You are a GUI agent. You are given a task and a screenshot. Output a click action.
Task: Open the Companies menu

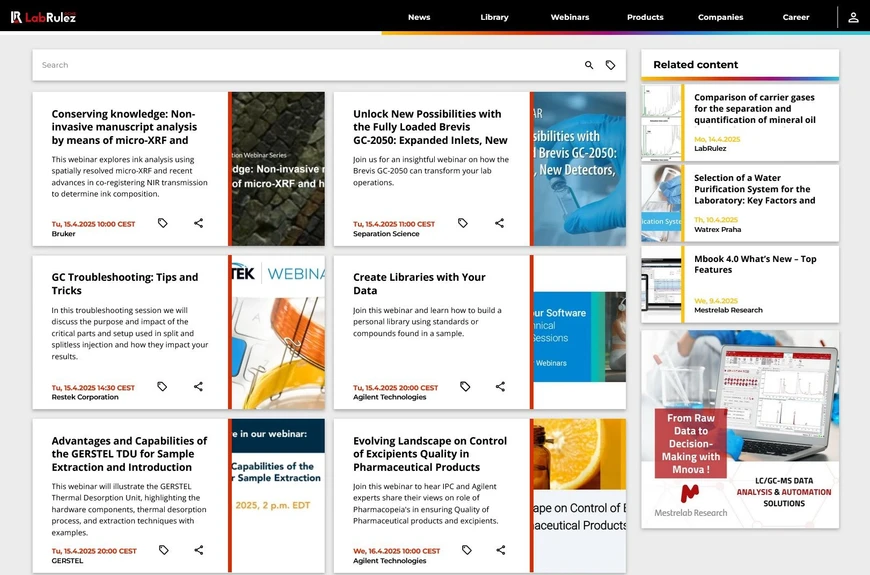[x=721, y=17]
